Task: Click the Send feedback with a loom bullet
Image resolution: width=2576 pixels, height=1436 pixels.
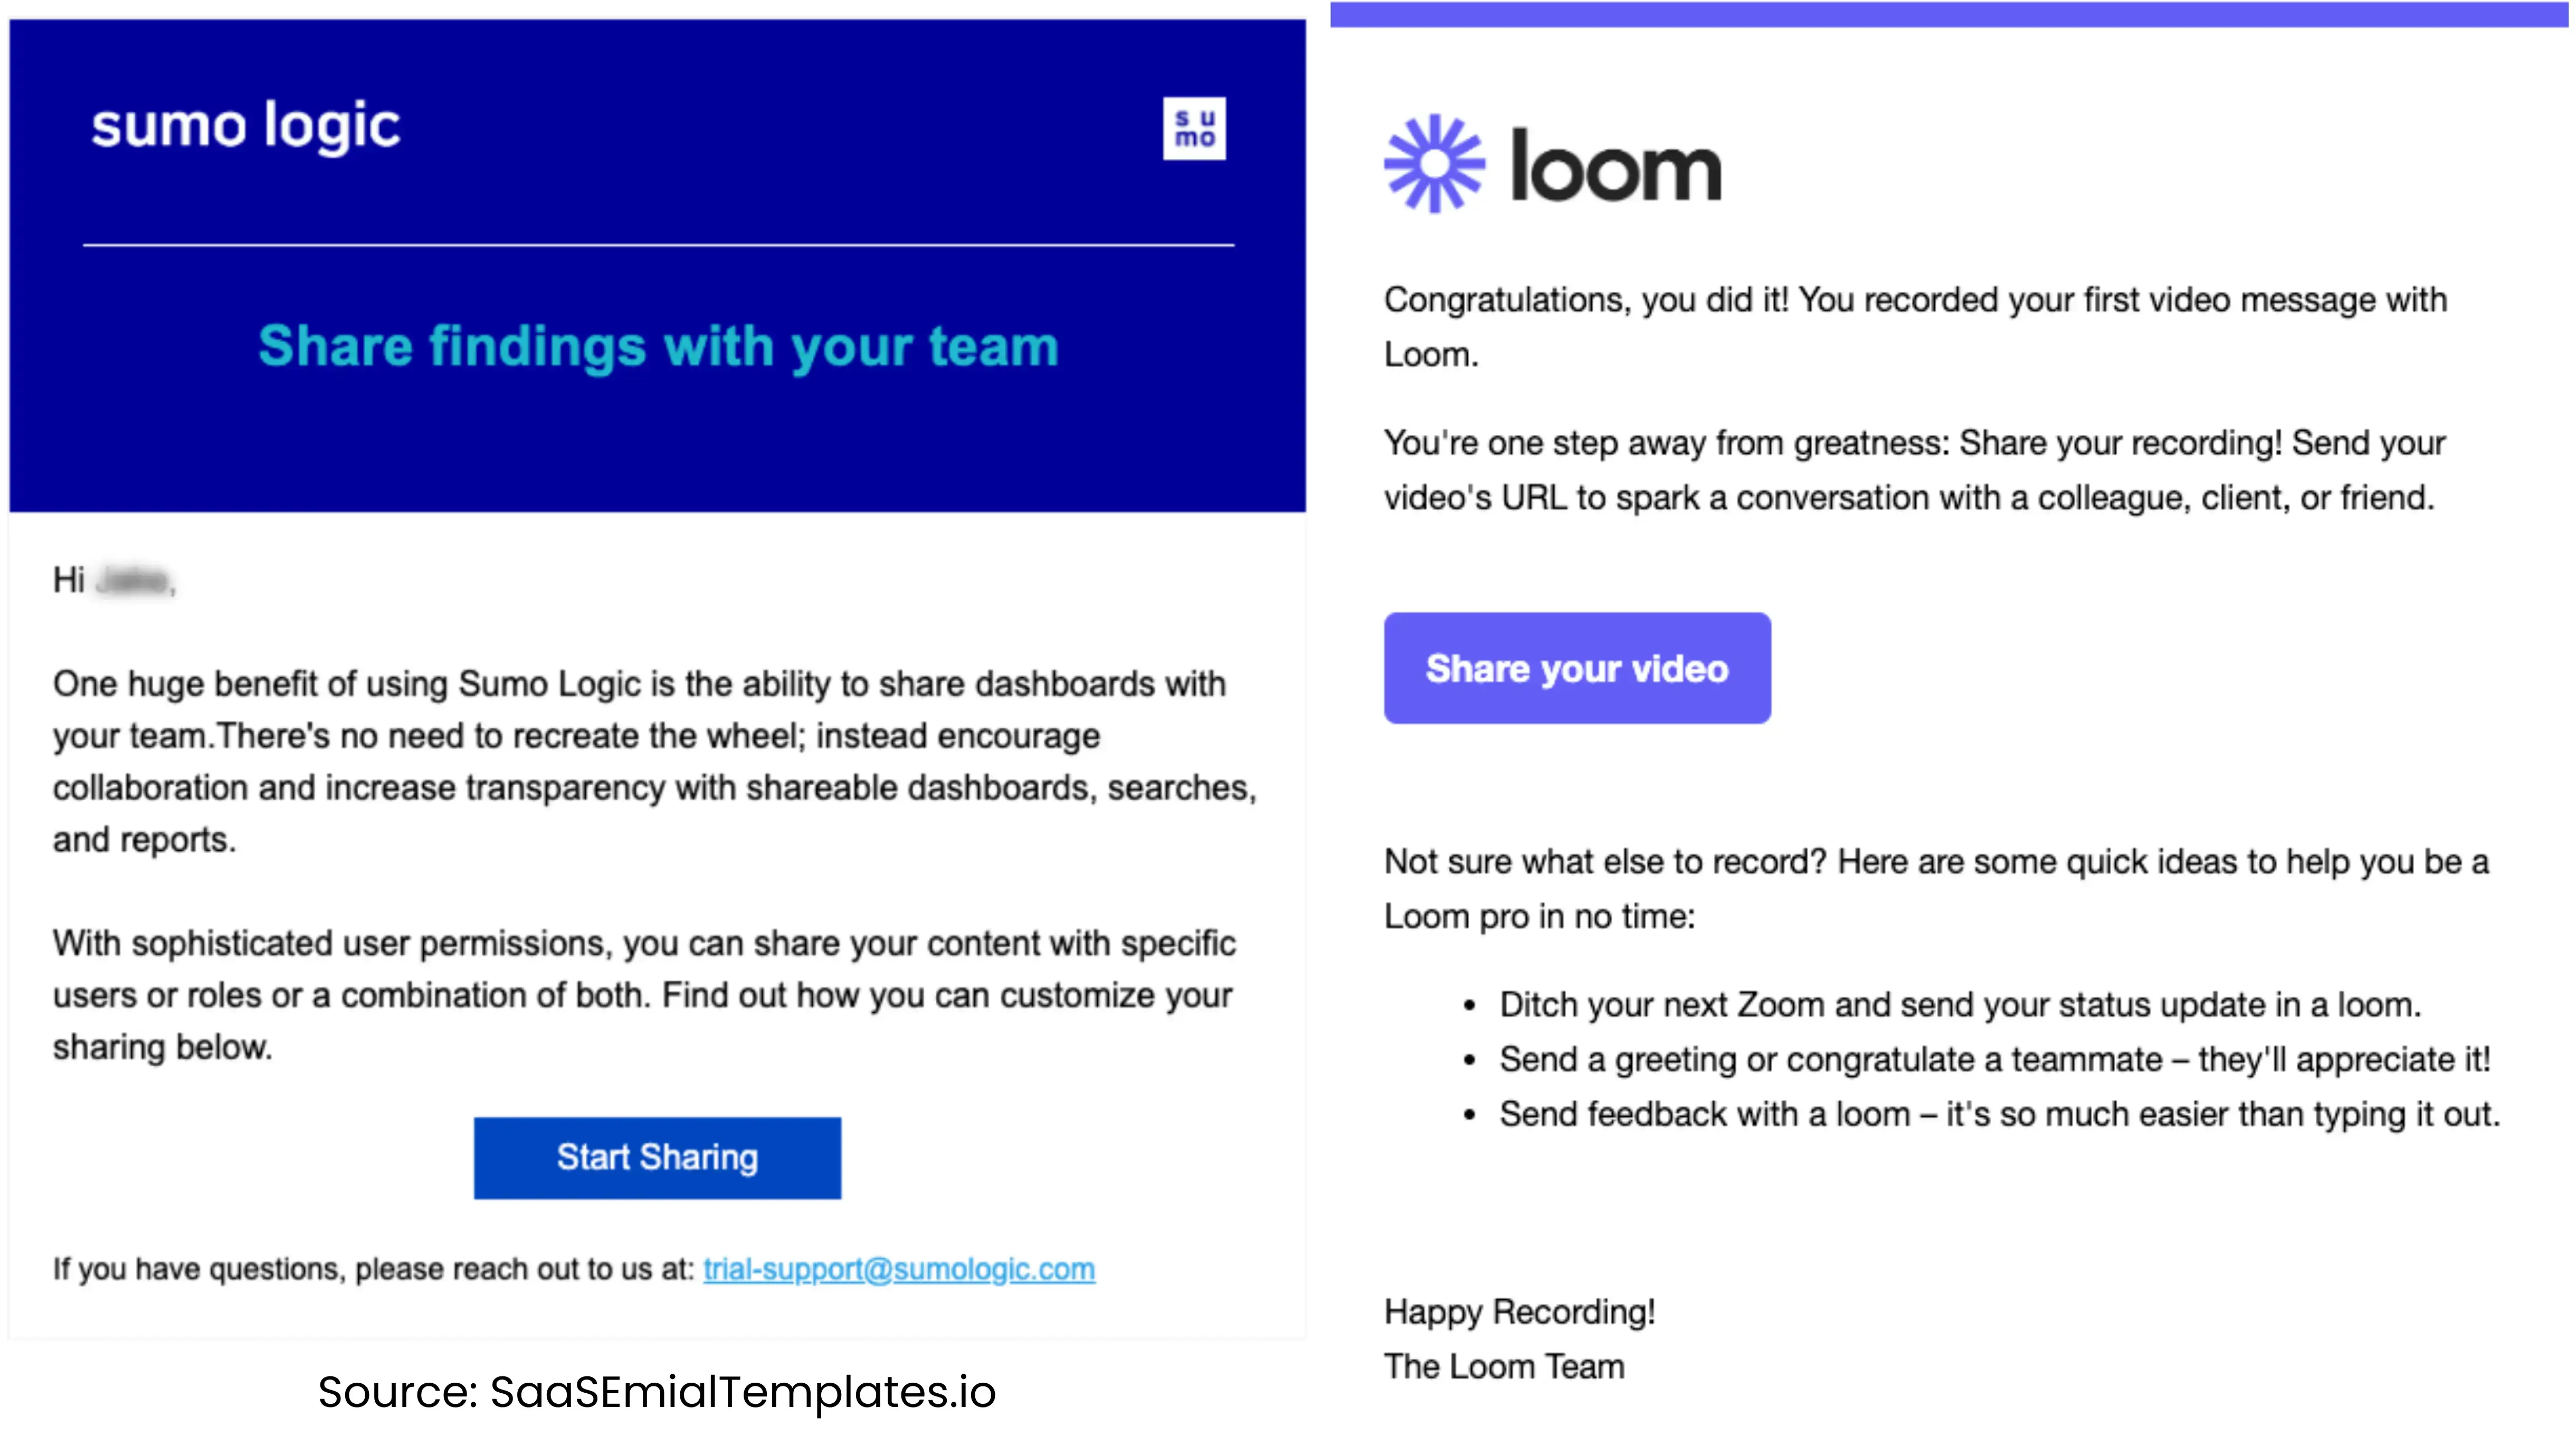Action: coord(1999,1115)
